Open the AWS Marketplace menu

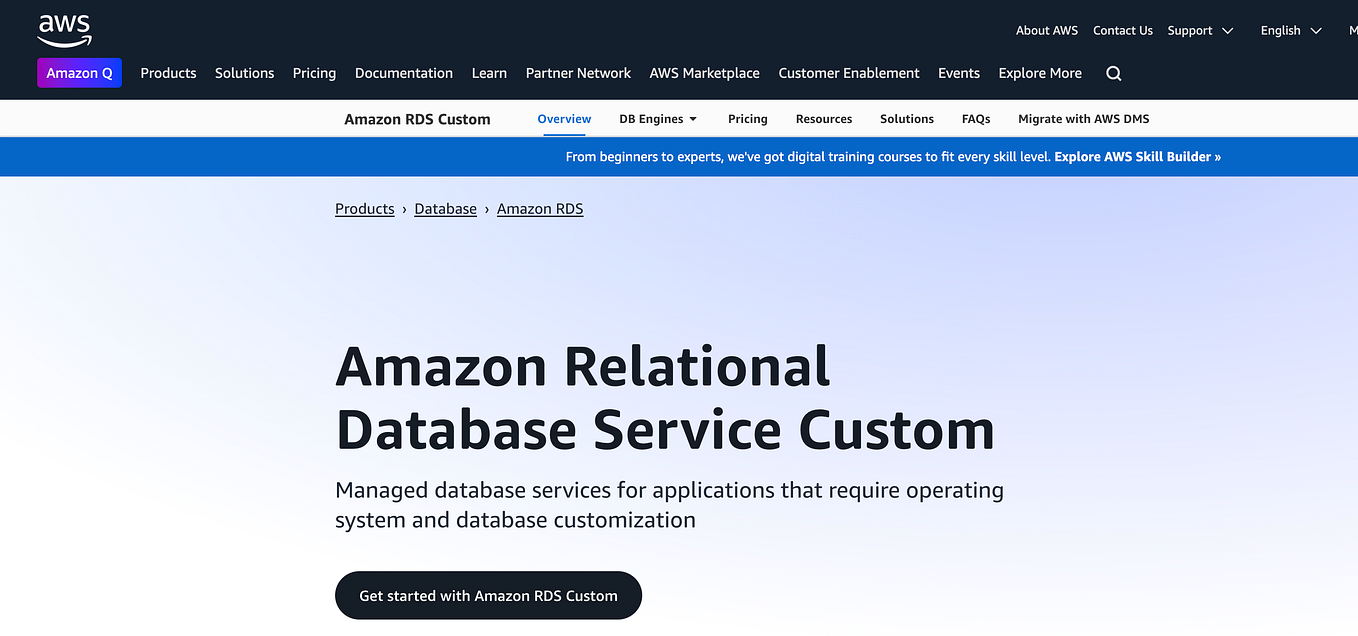[x=704, y=72]
